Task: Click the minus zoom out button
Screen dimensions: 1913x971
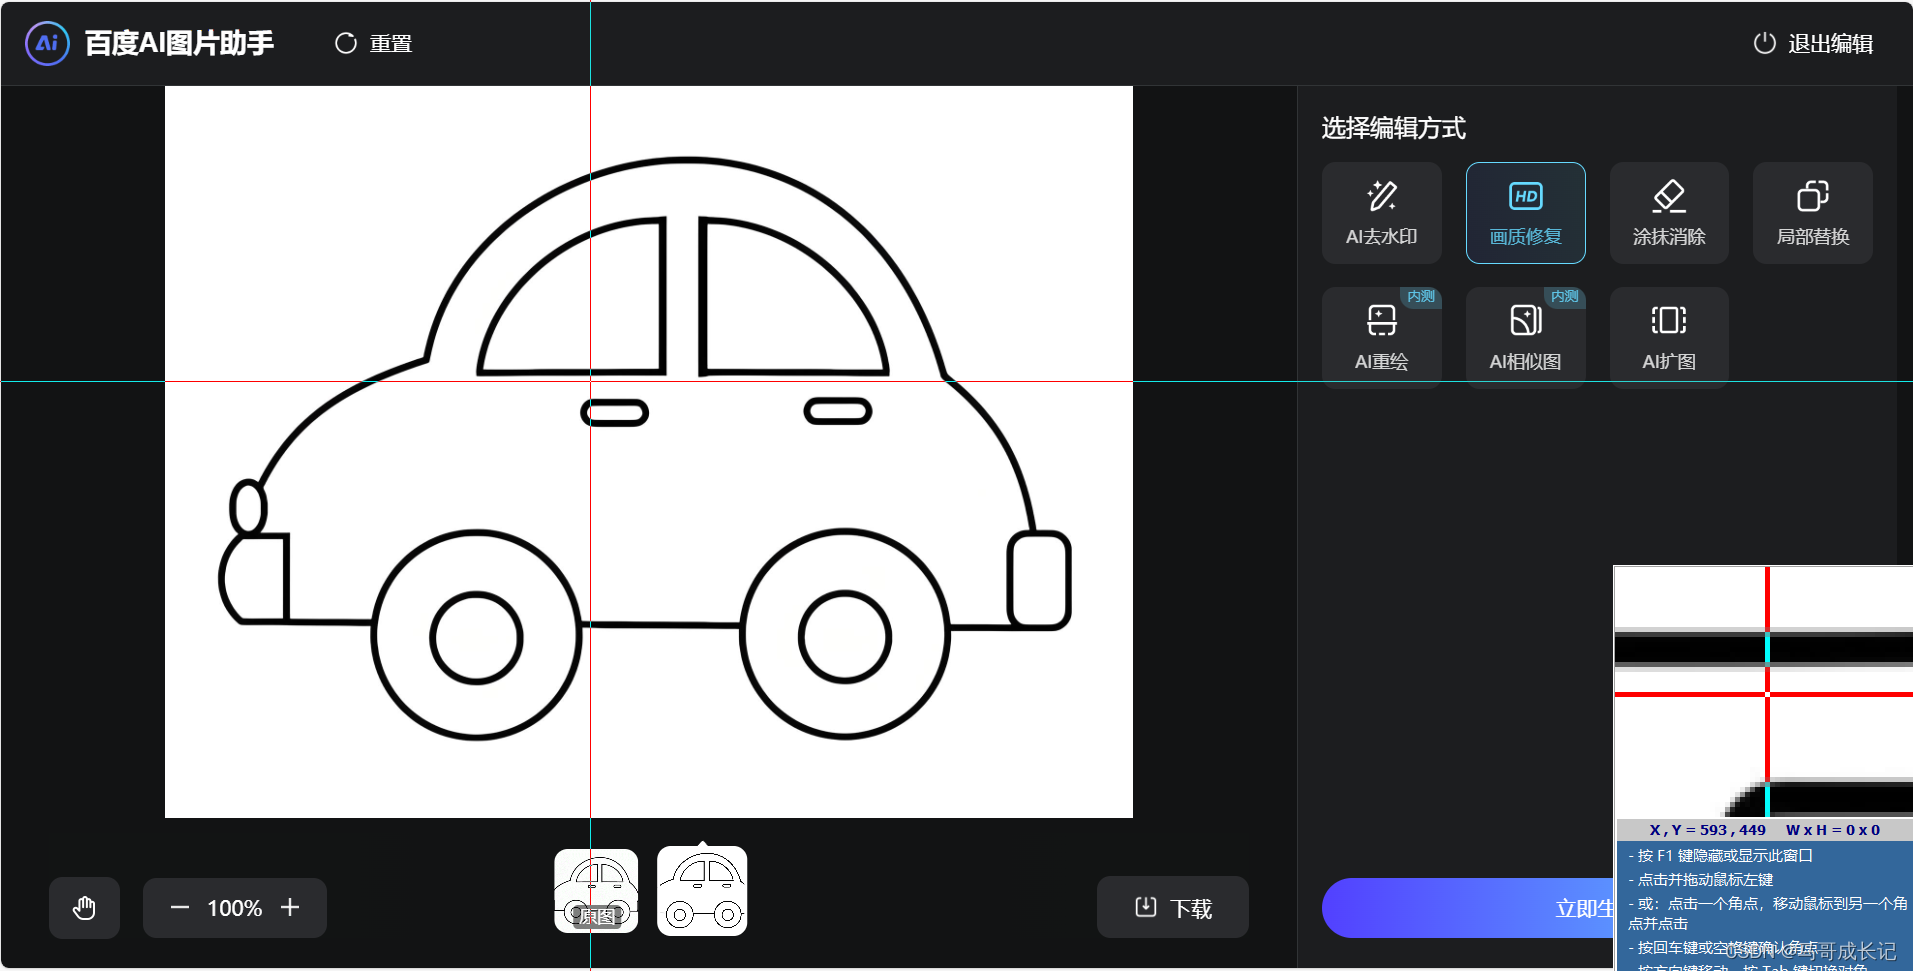Action: pyautogui.click(x=180, y=908)
